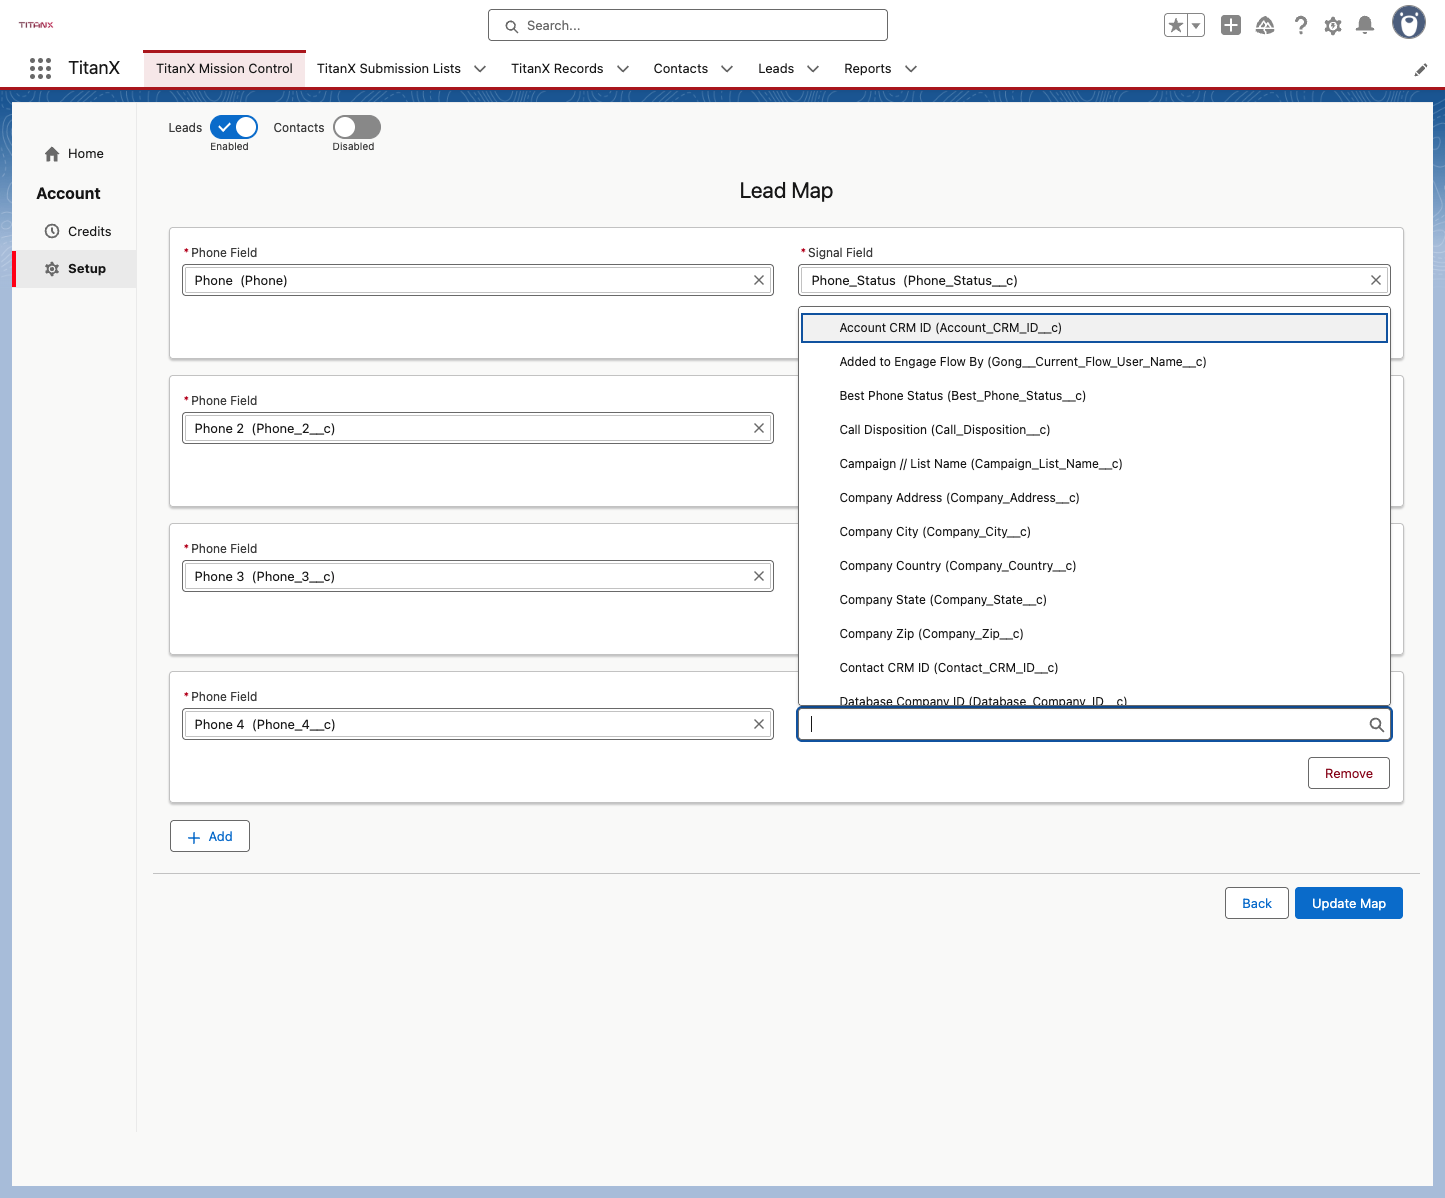Open TitanX Mission Control tab
The width and height of the screenshot is (1445, 1198).
coord(224,69)
